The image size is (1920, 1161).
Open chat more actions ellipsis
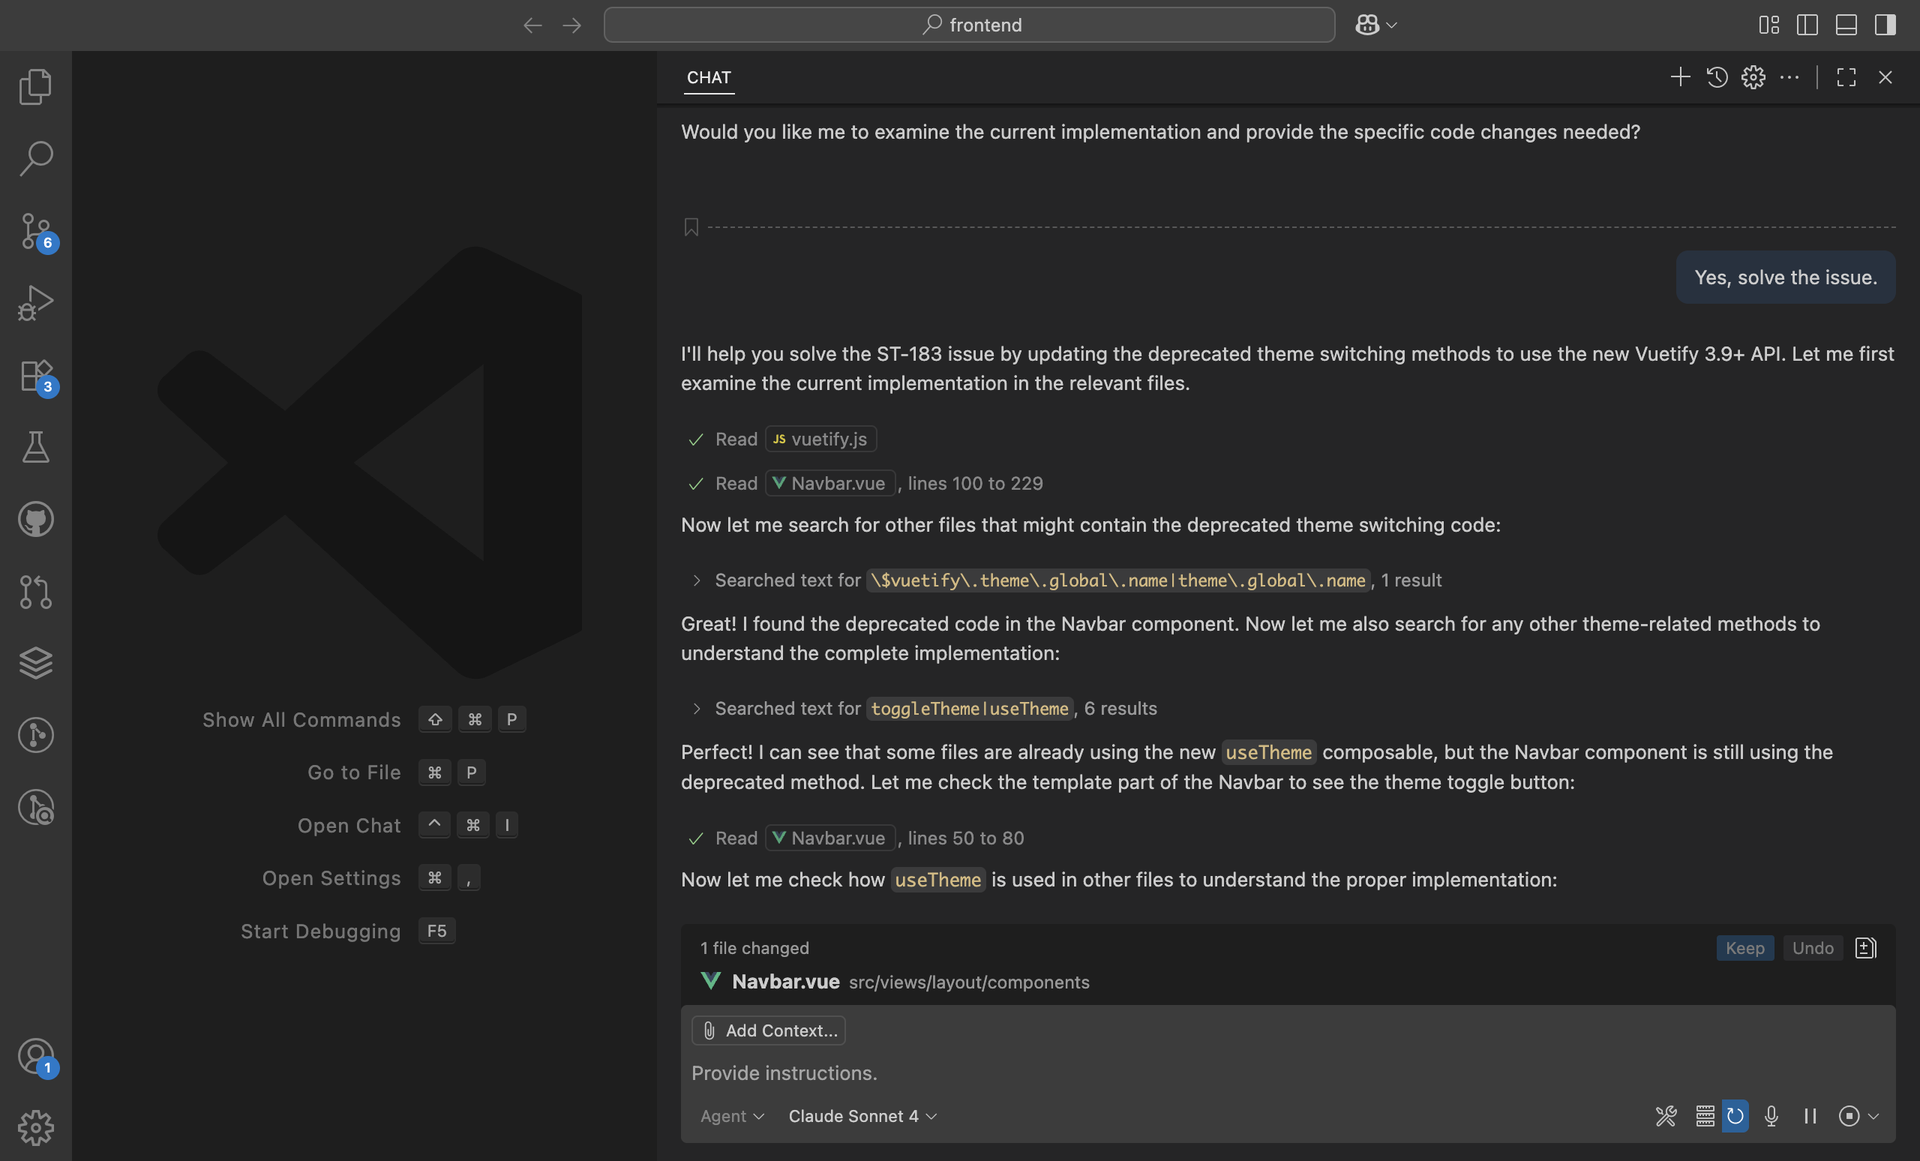[1789, 77]
